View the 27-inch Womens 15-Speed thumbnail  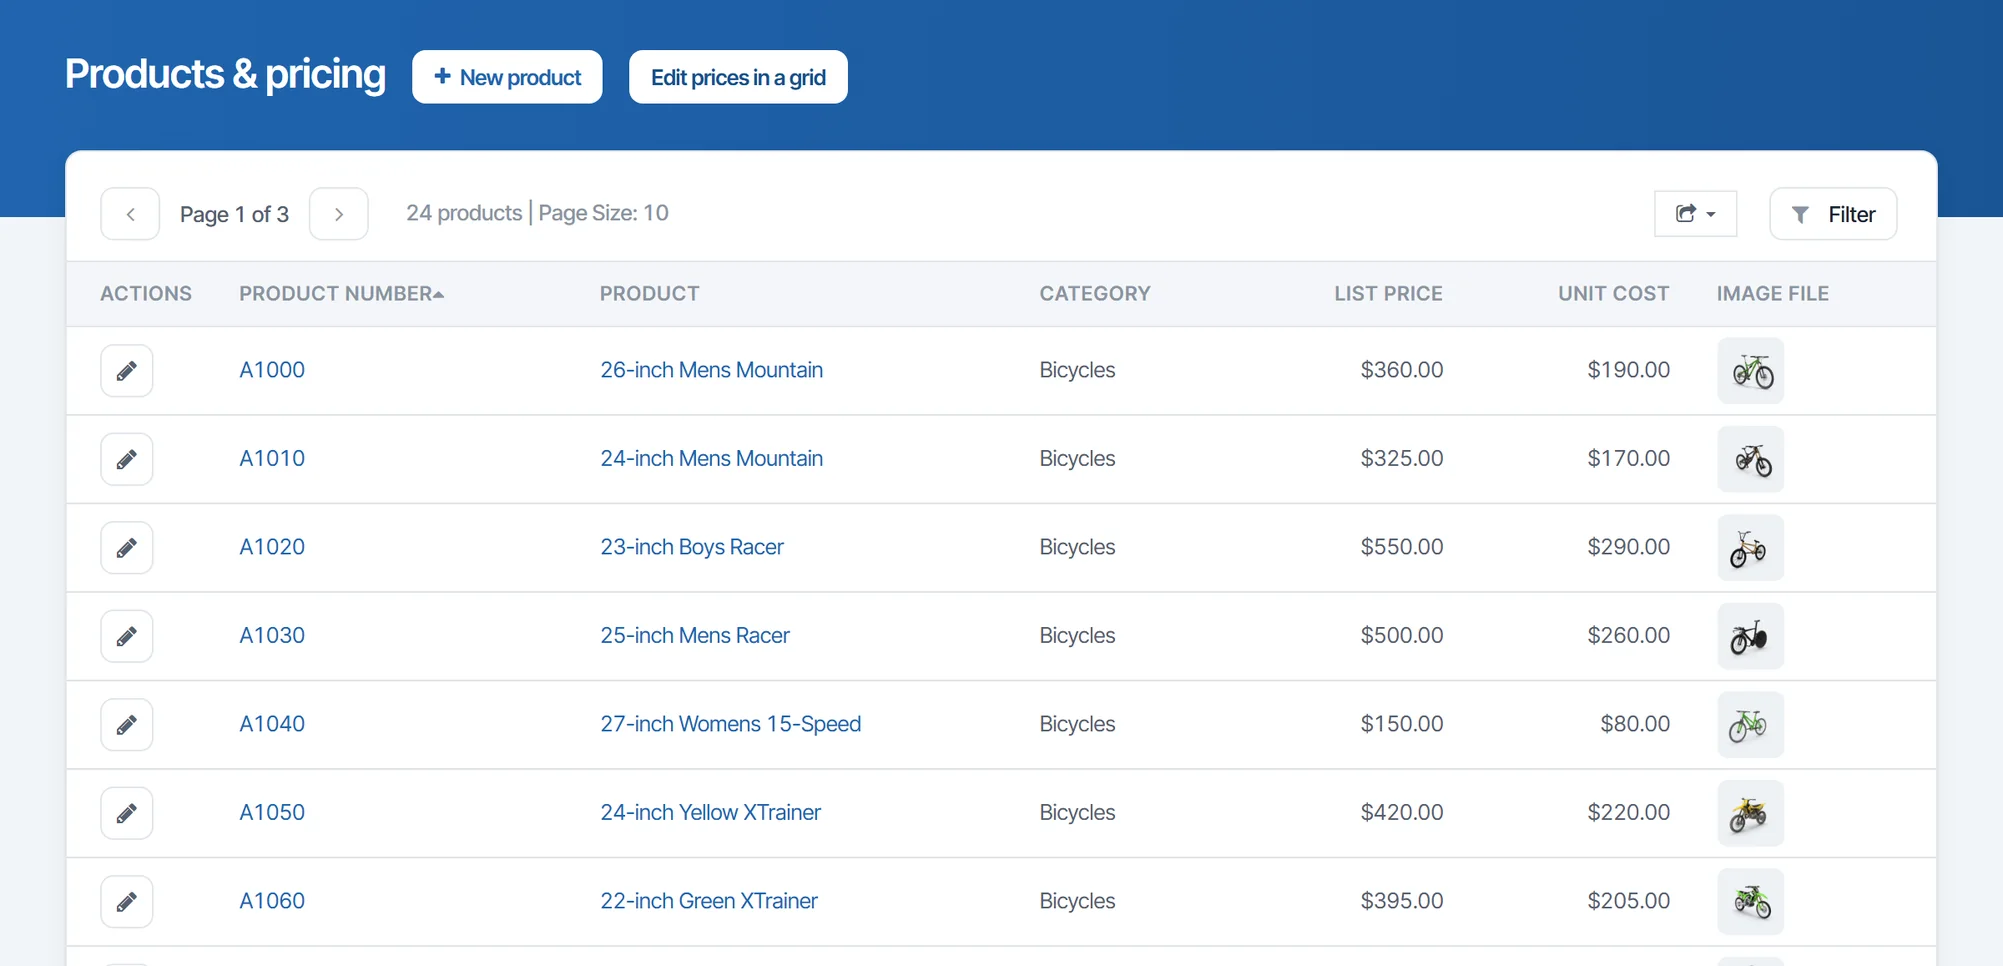point(1751,725)
